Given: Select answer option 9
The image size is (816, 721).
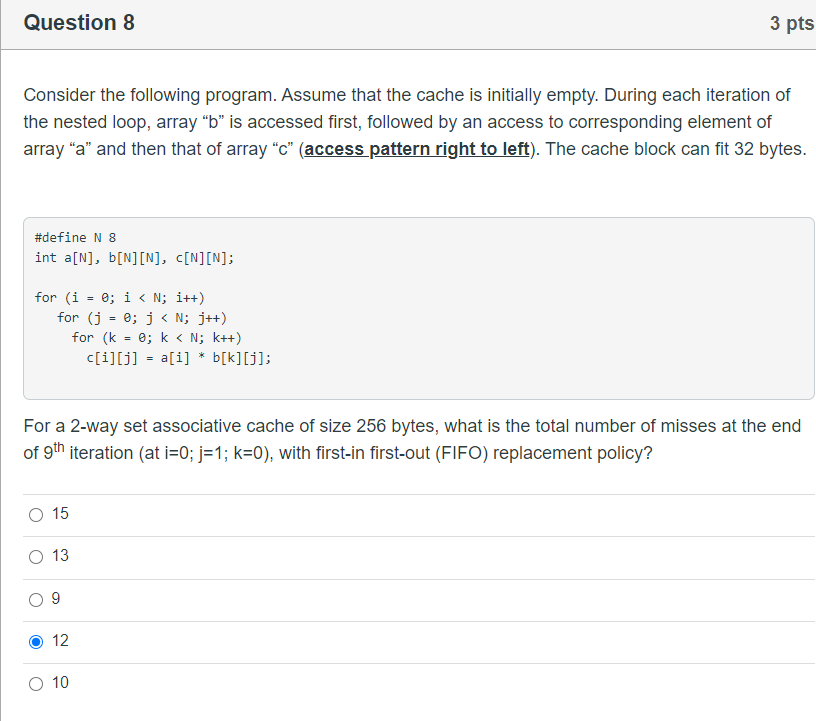Looking at the screenshot, I should (x=36, y=598).
